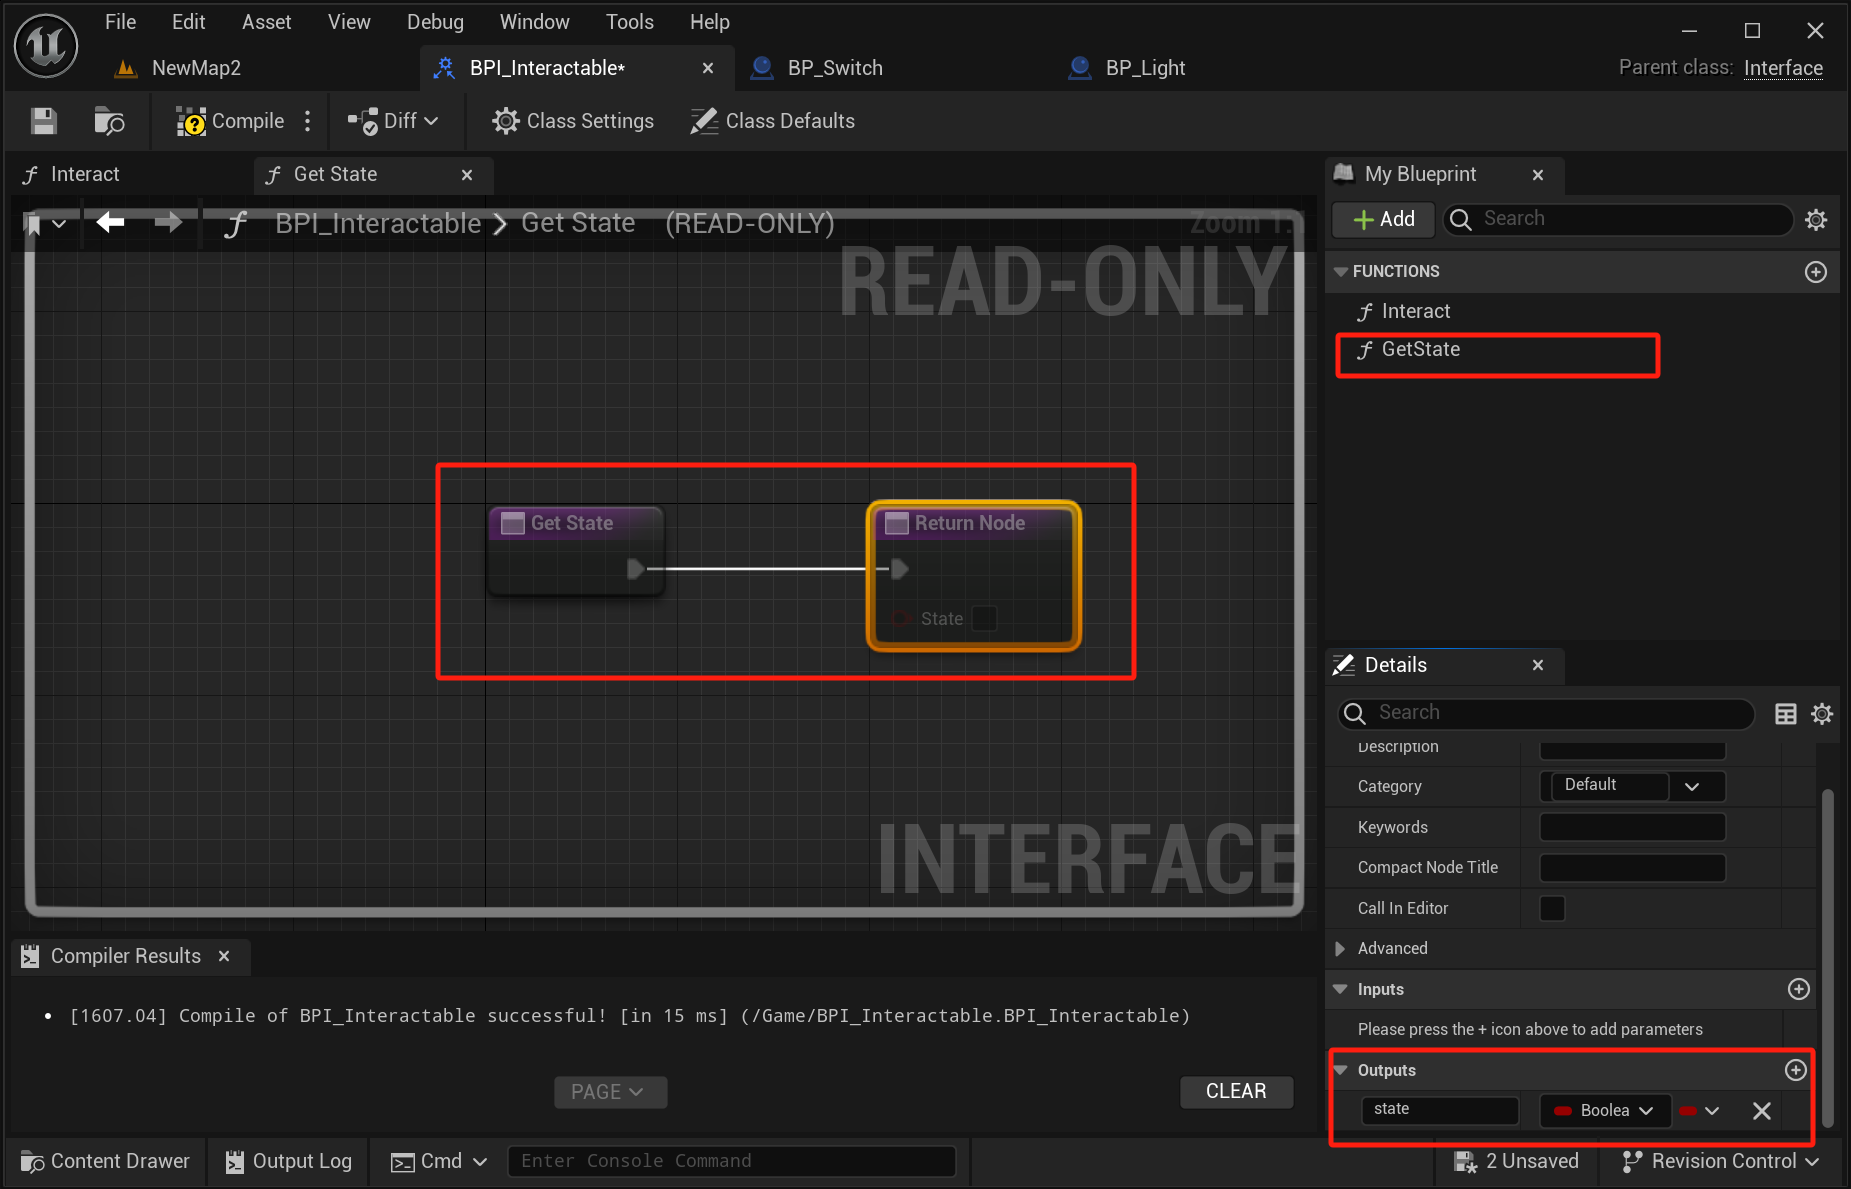This screenshot has height=1189, width=1851.
Task: Open the File menu
Action: point(120,22)
